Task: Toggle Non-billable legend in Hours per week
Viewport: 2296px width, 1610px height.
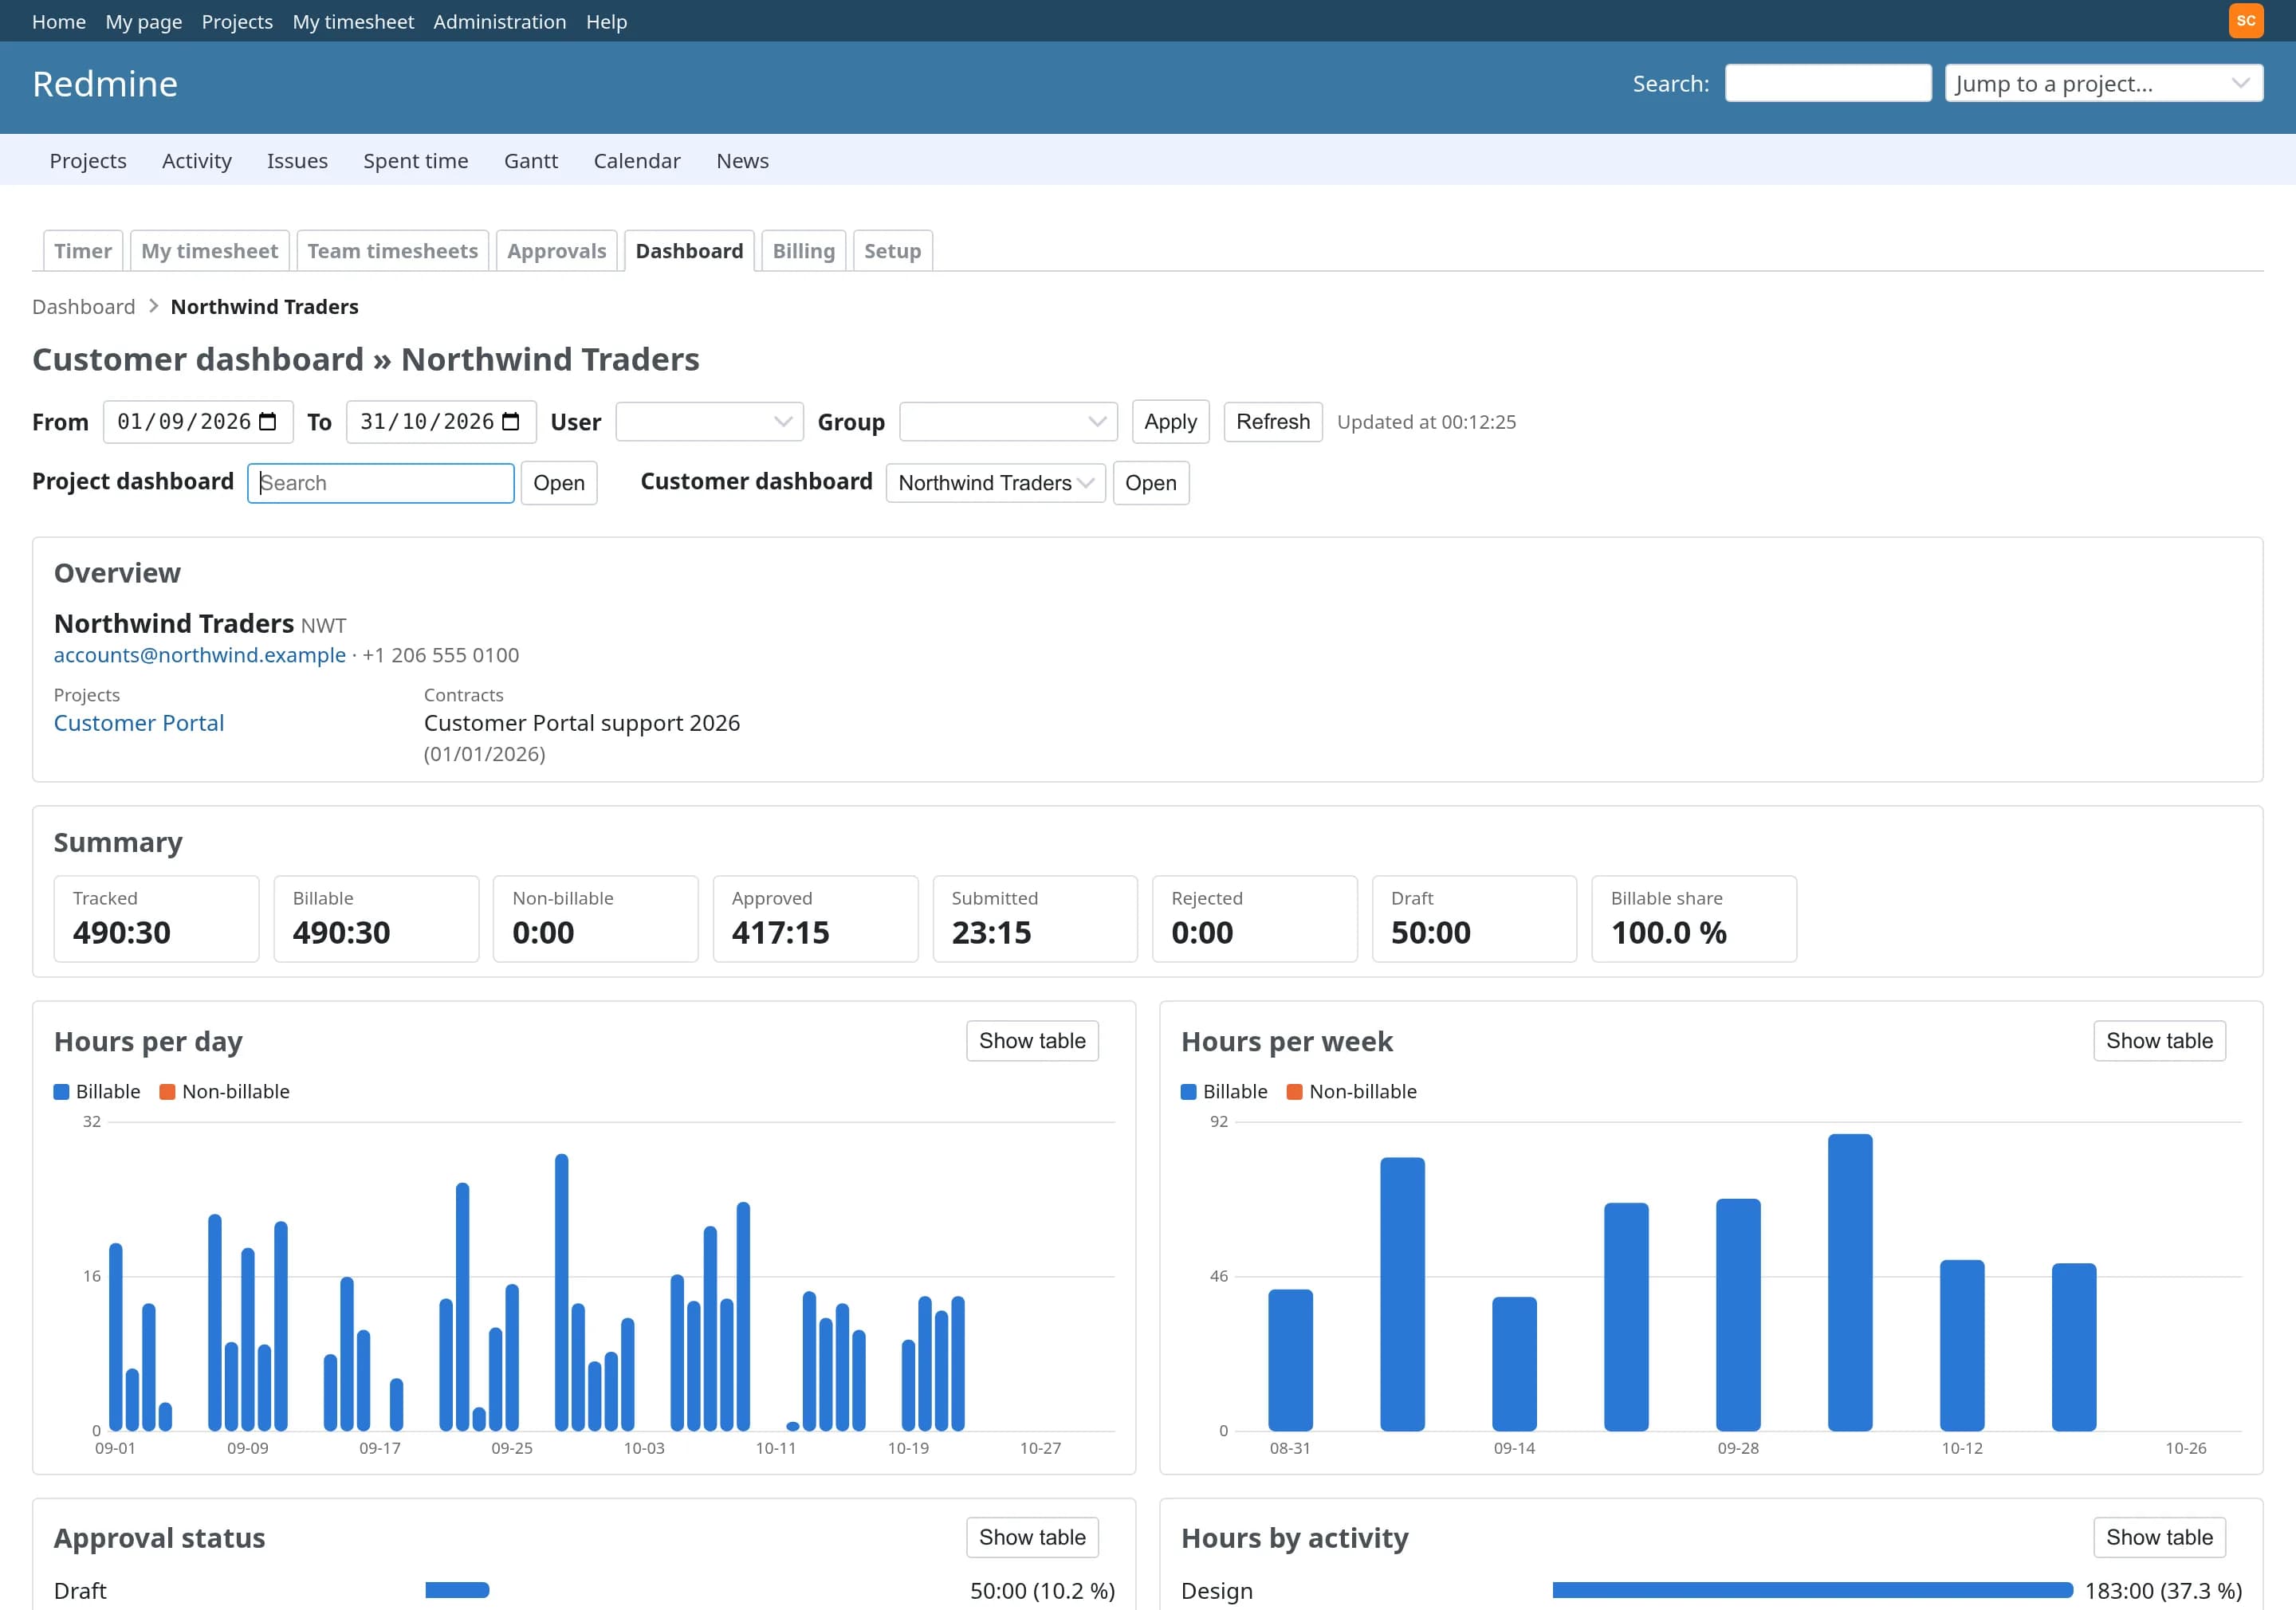Action: coord(1352,1092)
